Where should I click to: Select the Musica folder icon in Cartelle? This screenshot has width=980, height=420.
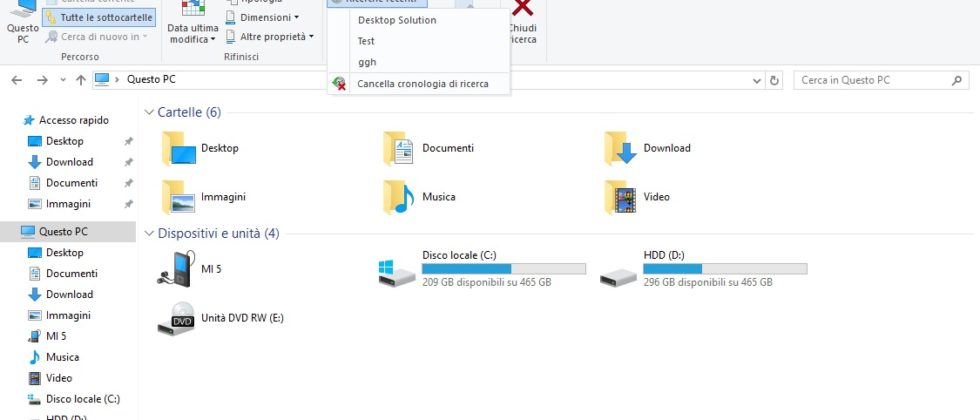399,197
